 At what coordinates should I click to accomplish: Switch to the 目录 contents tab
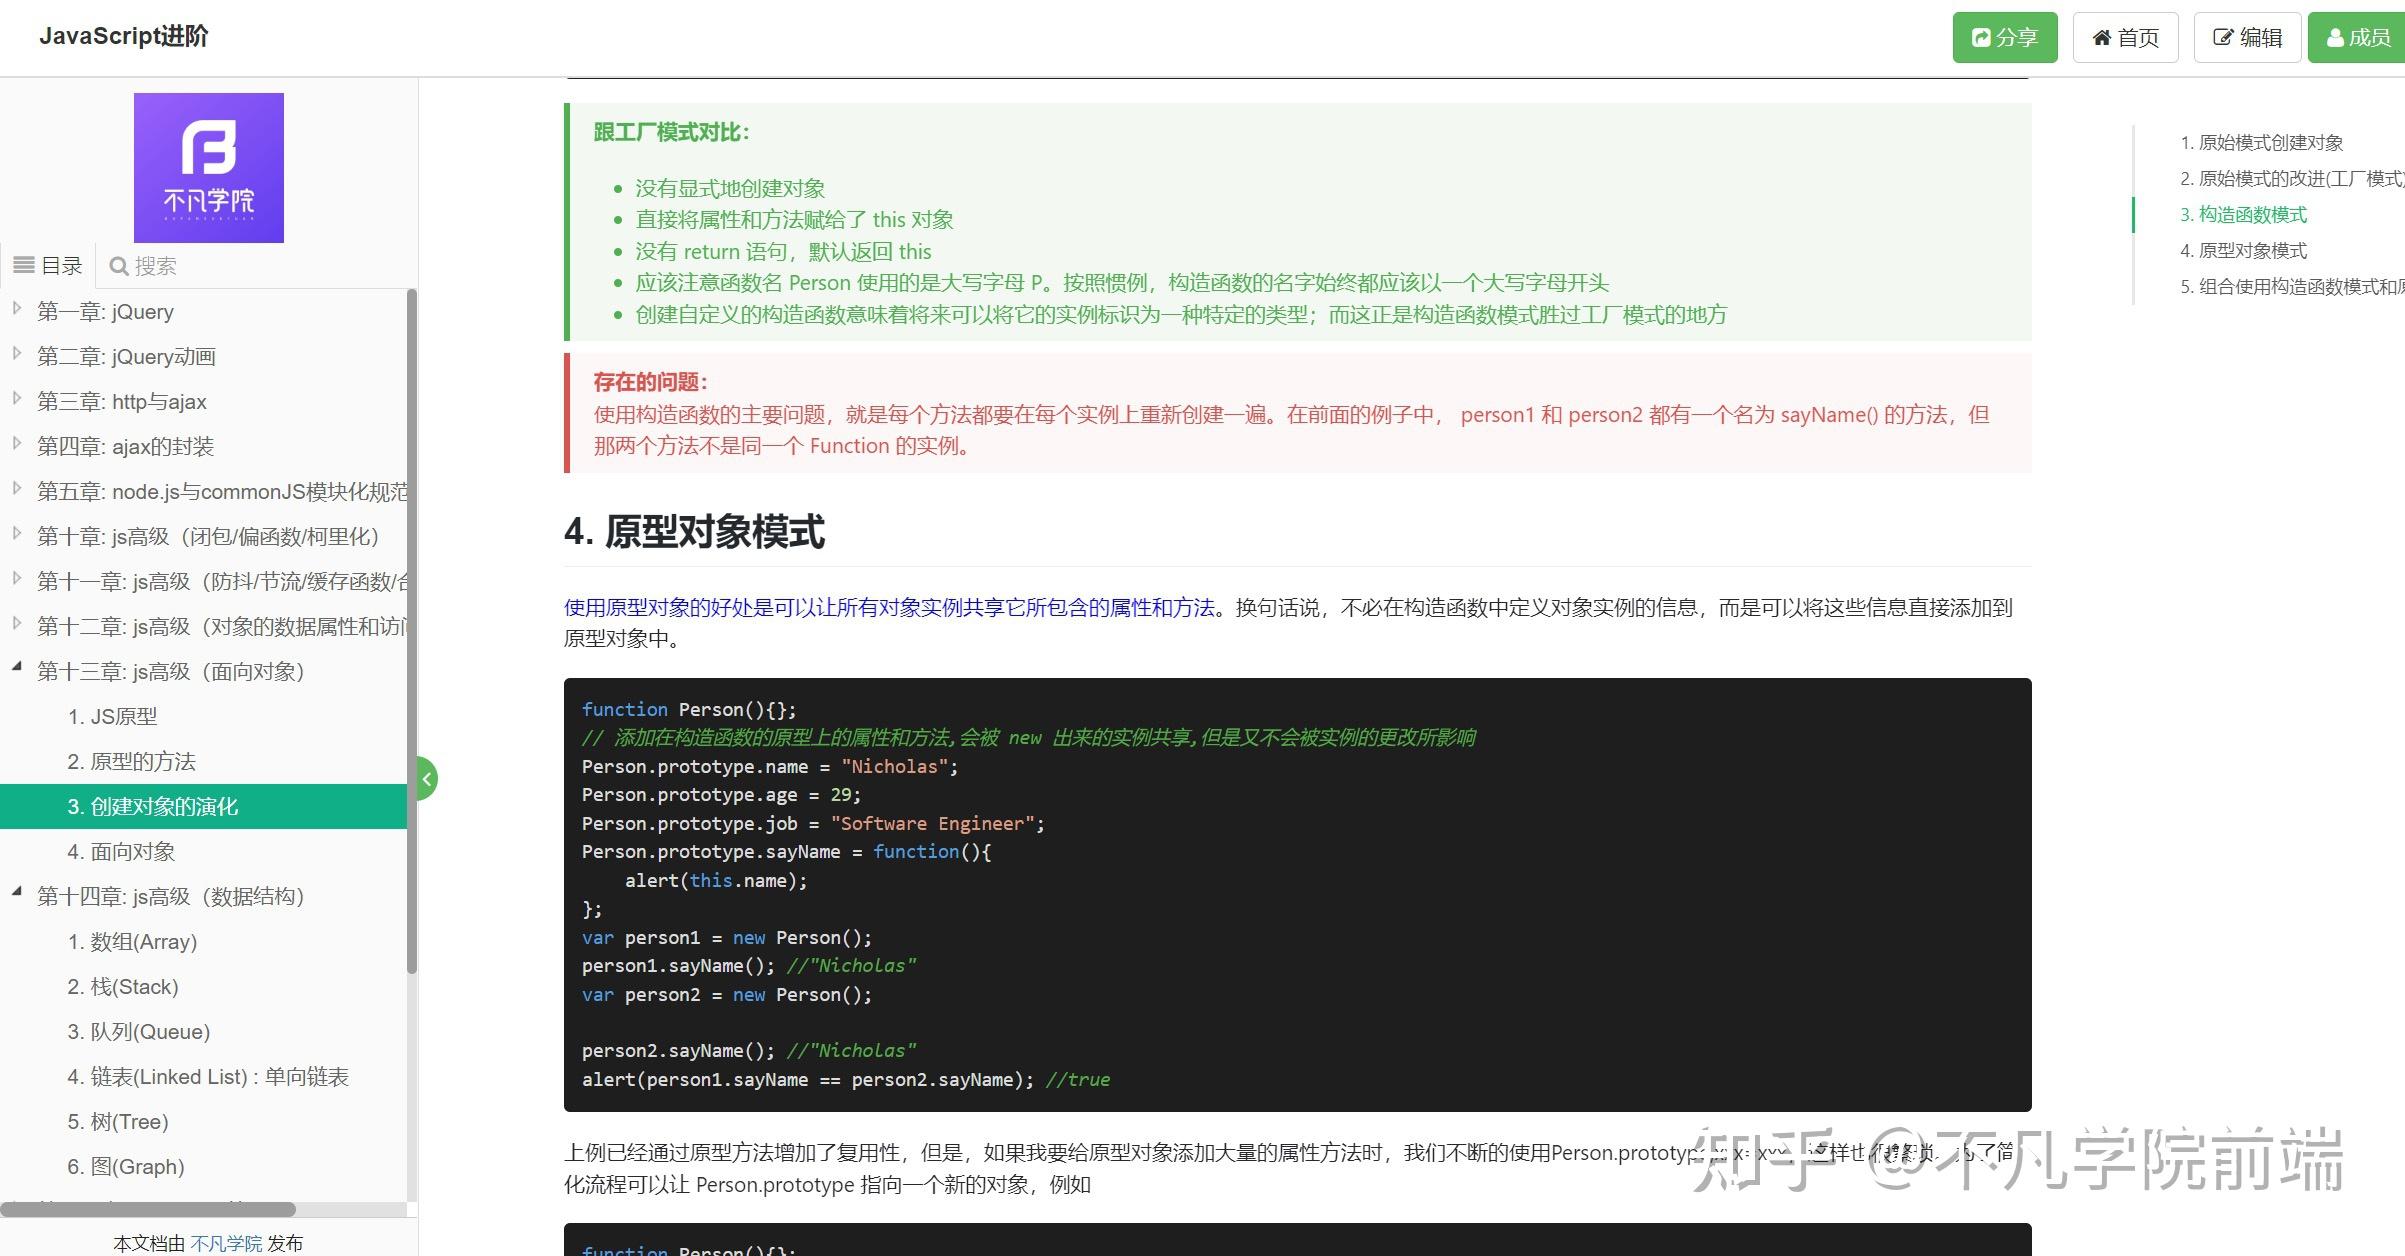48,266
